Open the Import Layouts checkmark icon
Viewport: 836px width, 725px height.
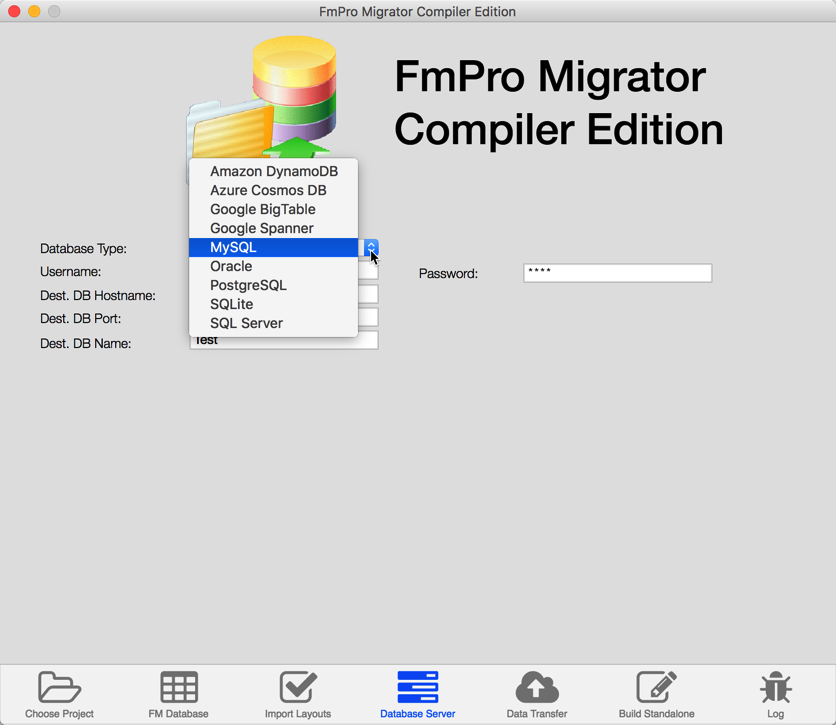[x=298, y=687]
